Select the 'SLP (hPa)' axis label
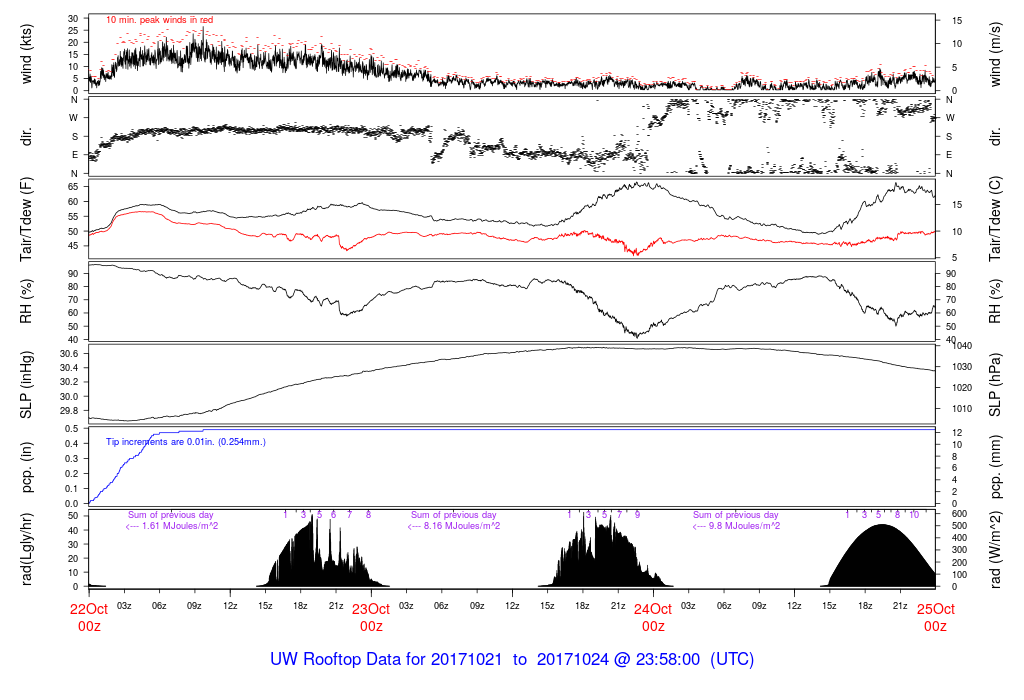 [x=997, y=385]
